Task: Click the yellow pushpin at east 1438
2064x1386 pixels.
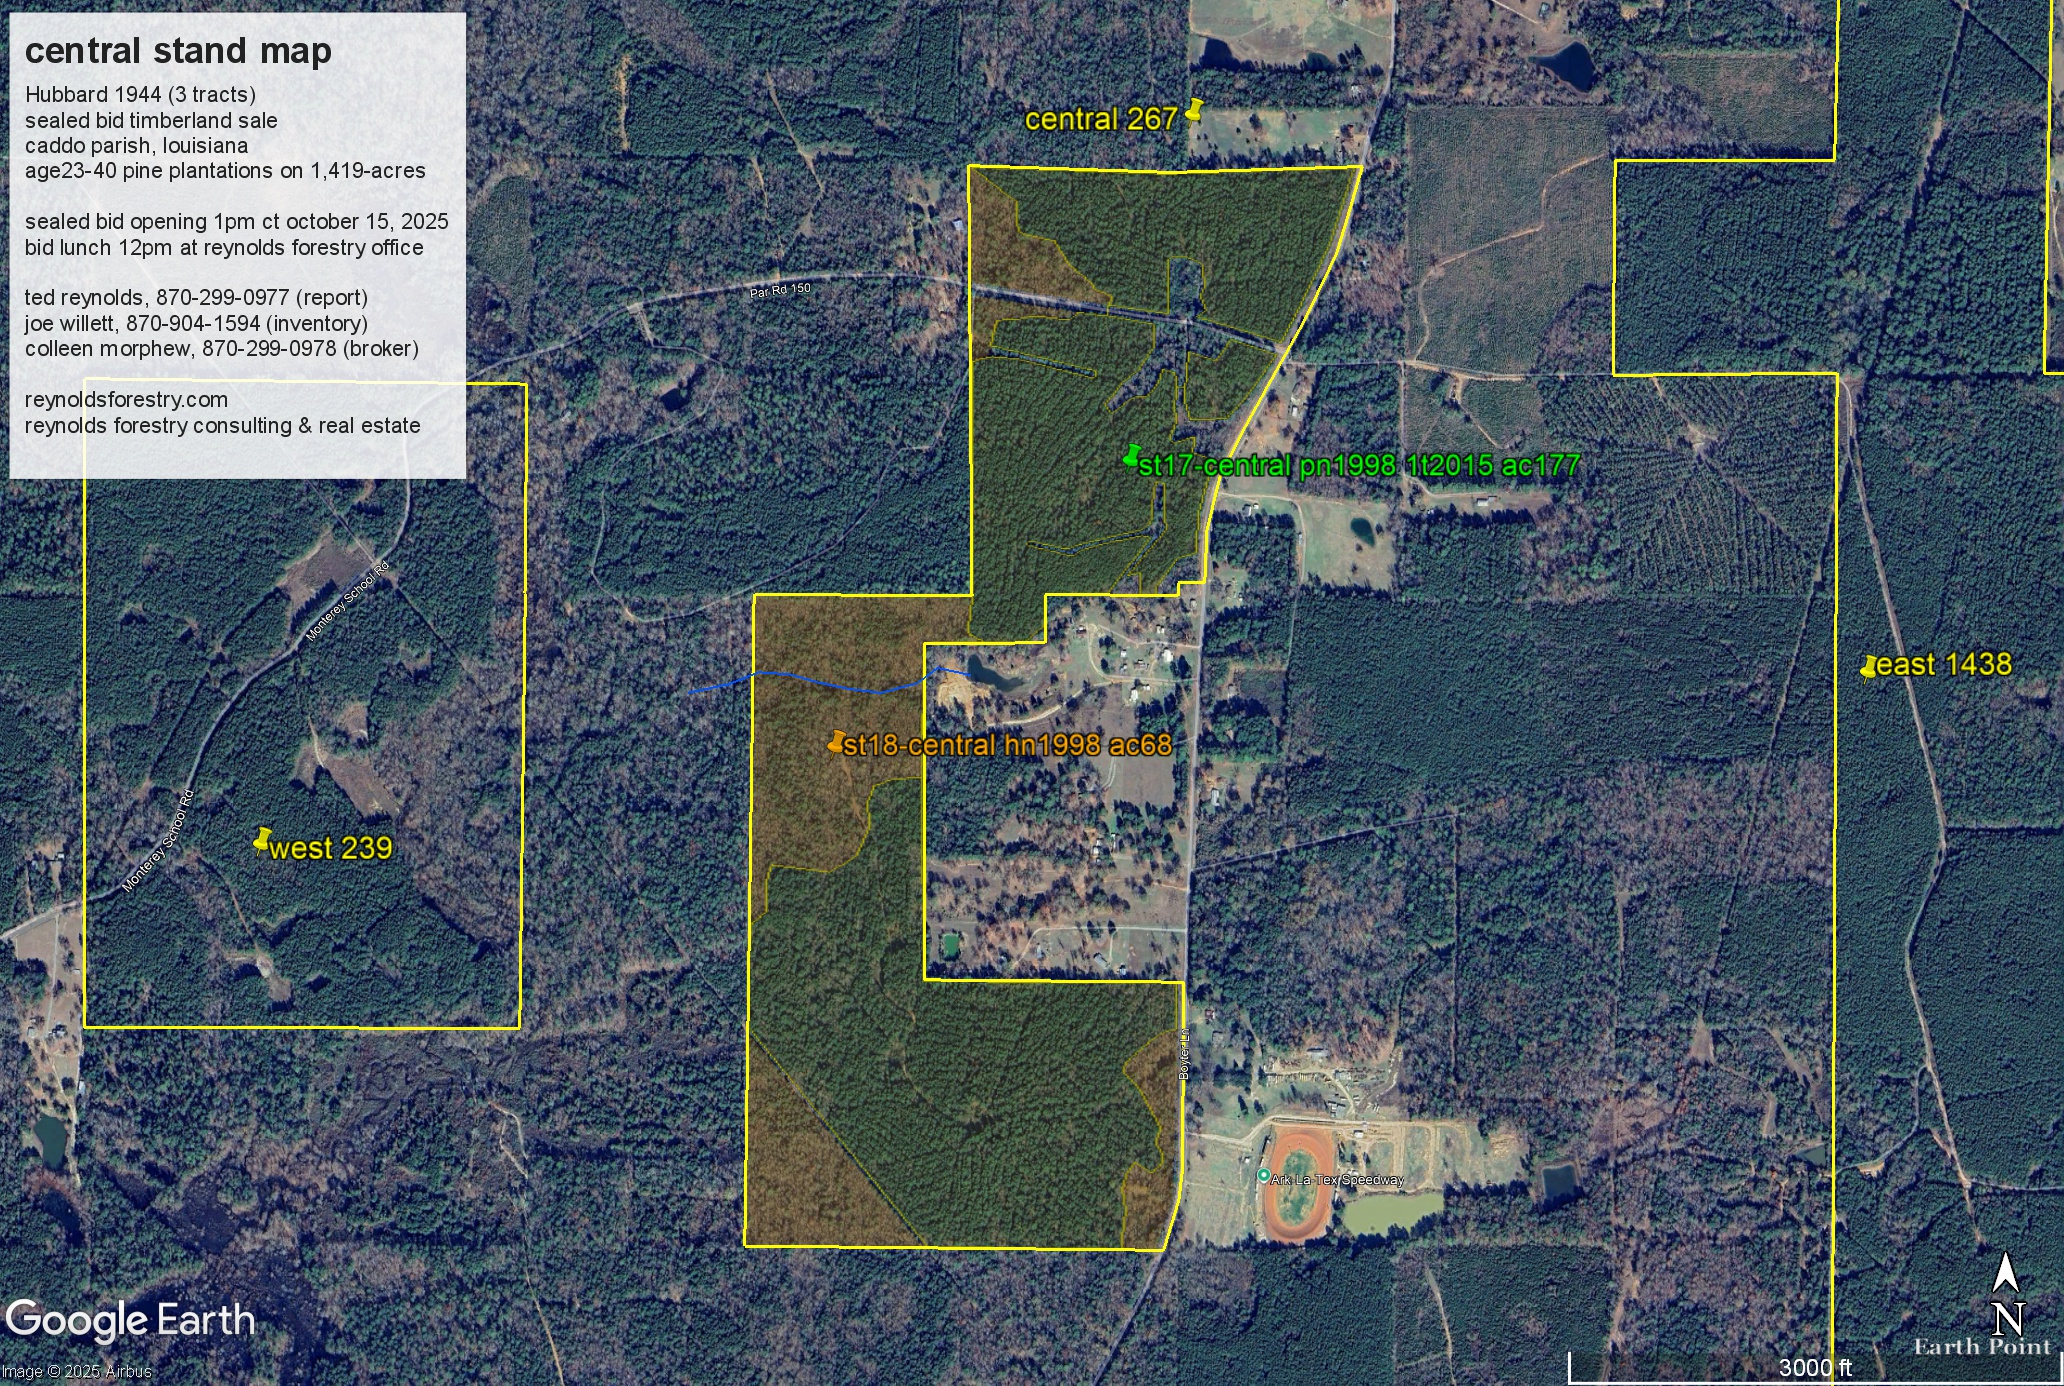Action: pos(1868,667)
